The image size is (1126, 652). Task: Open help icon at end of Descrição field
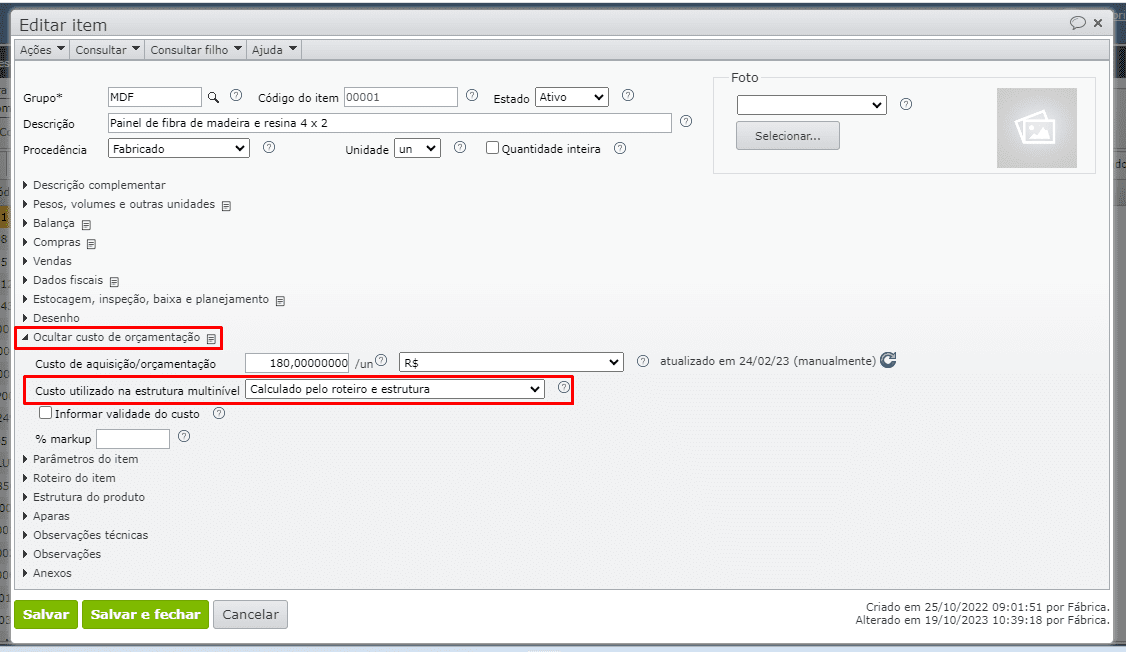coord(686,121)
